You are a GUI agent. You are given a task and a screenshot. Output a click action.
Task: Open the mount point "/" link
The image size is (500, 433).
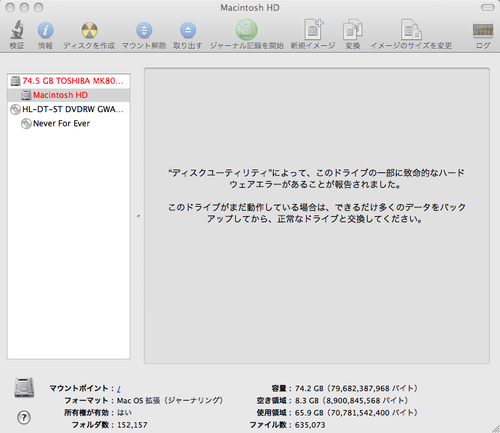119,389
